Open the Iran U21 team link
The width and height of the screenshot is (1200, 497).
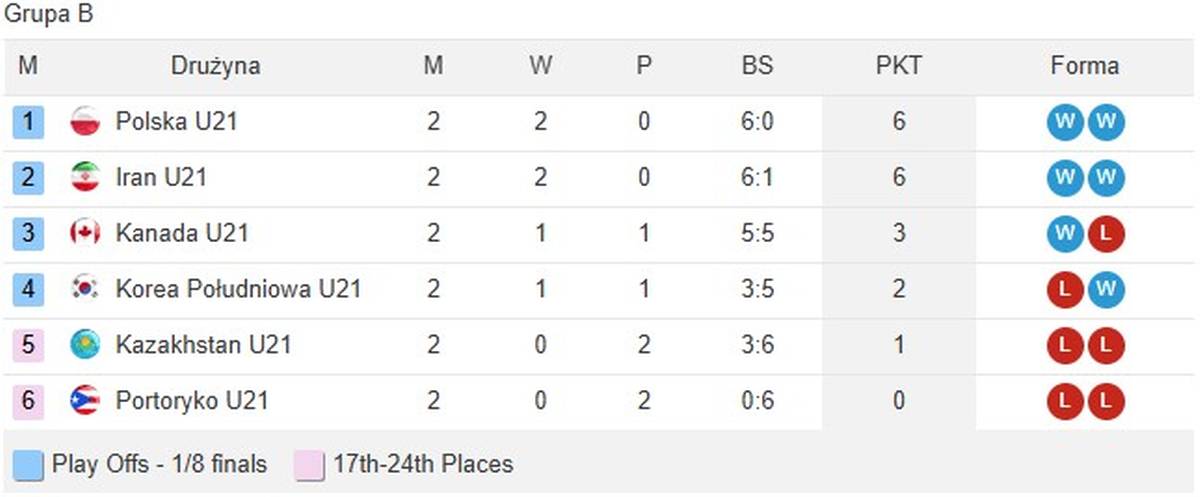(163, 178)
